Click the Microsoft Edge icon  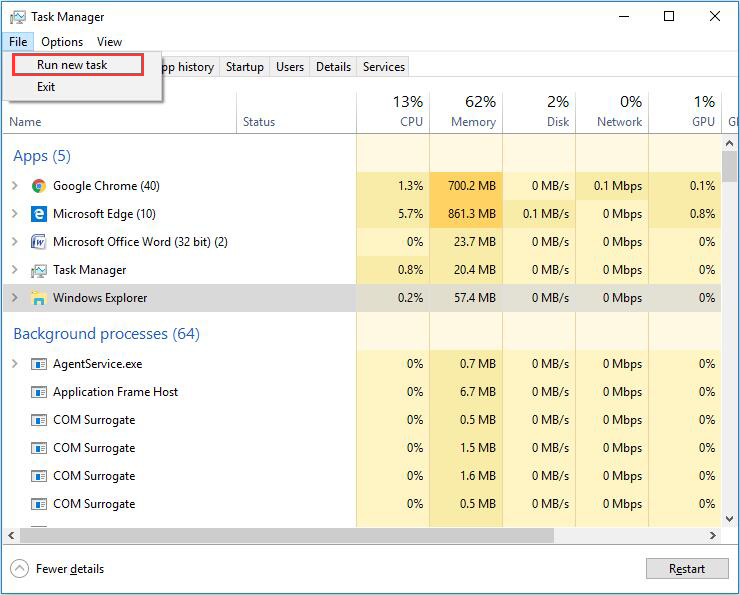(39, 214)
